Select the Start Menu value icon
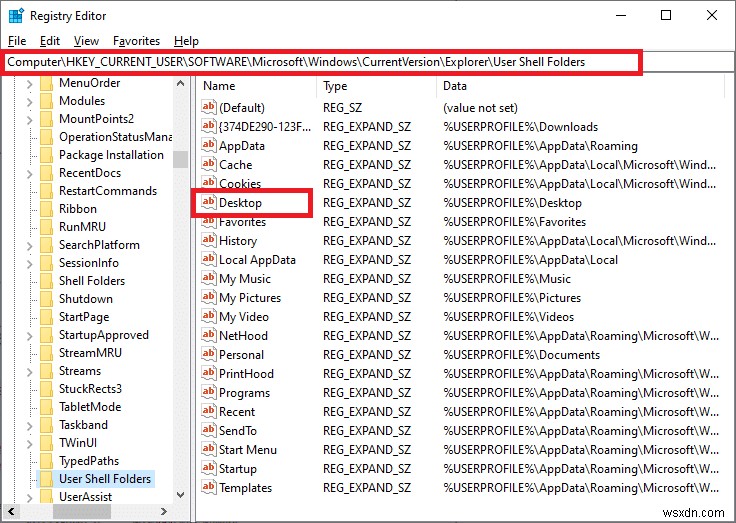 [208, 449]
